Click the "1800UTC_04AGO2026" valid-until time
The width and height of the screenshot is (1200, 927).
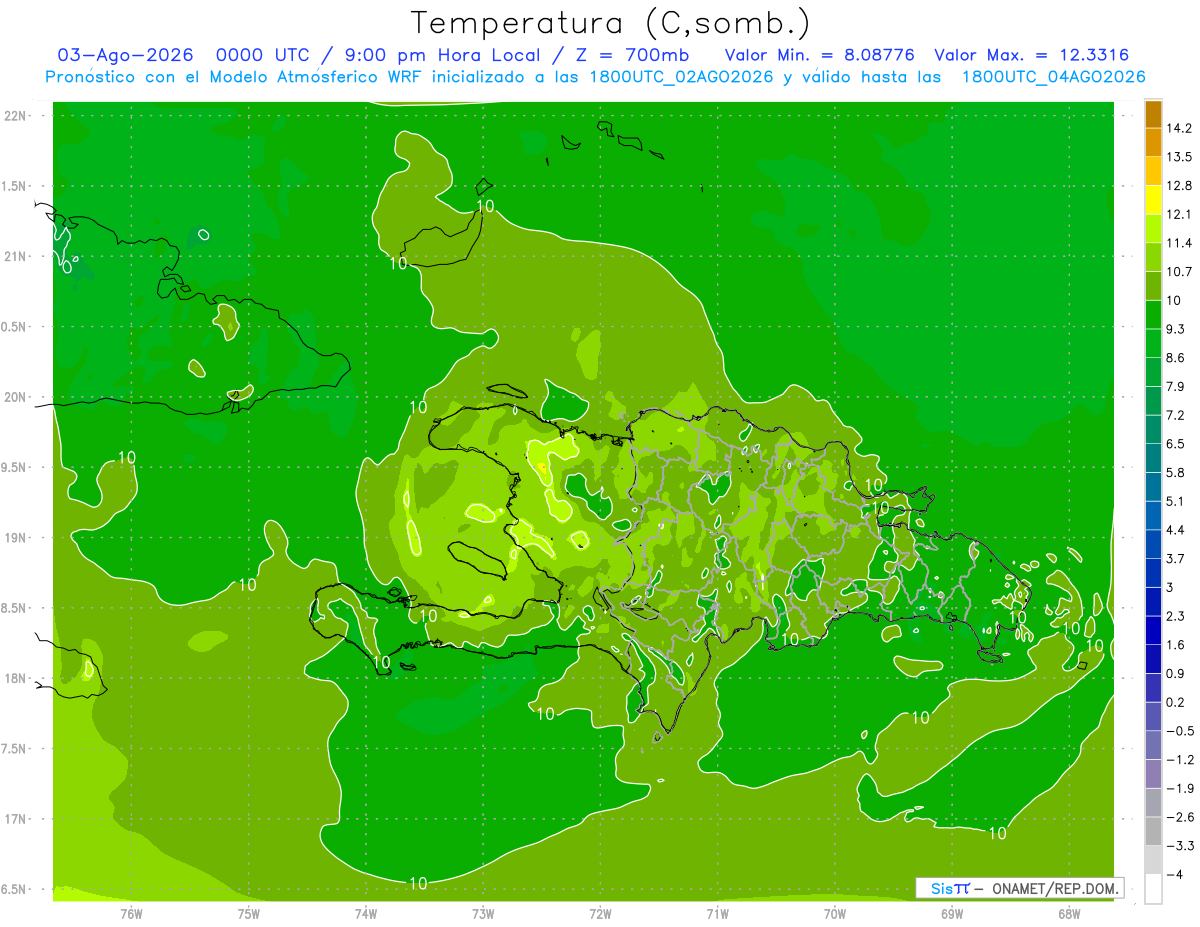pos(1053,77)
